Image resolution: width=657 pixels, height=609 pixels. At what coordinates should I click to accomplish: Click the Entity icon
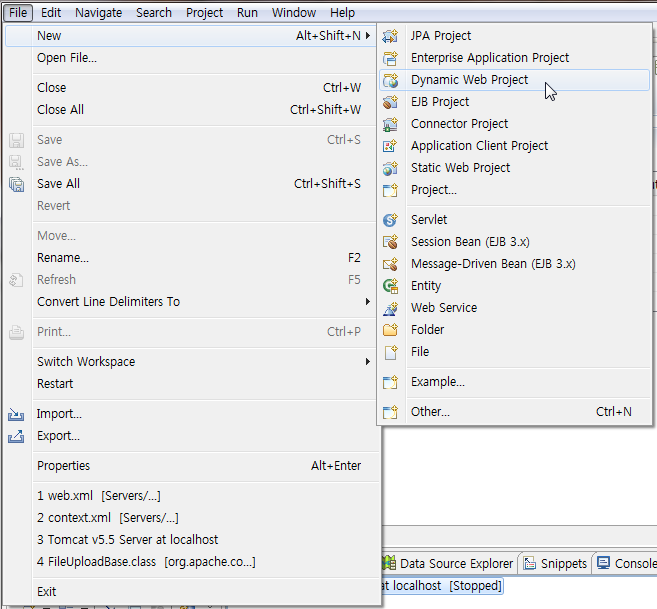(x=390, y=286)
